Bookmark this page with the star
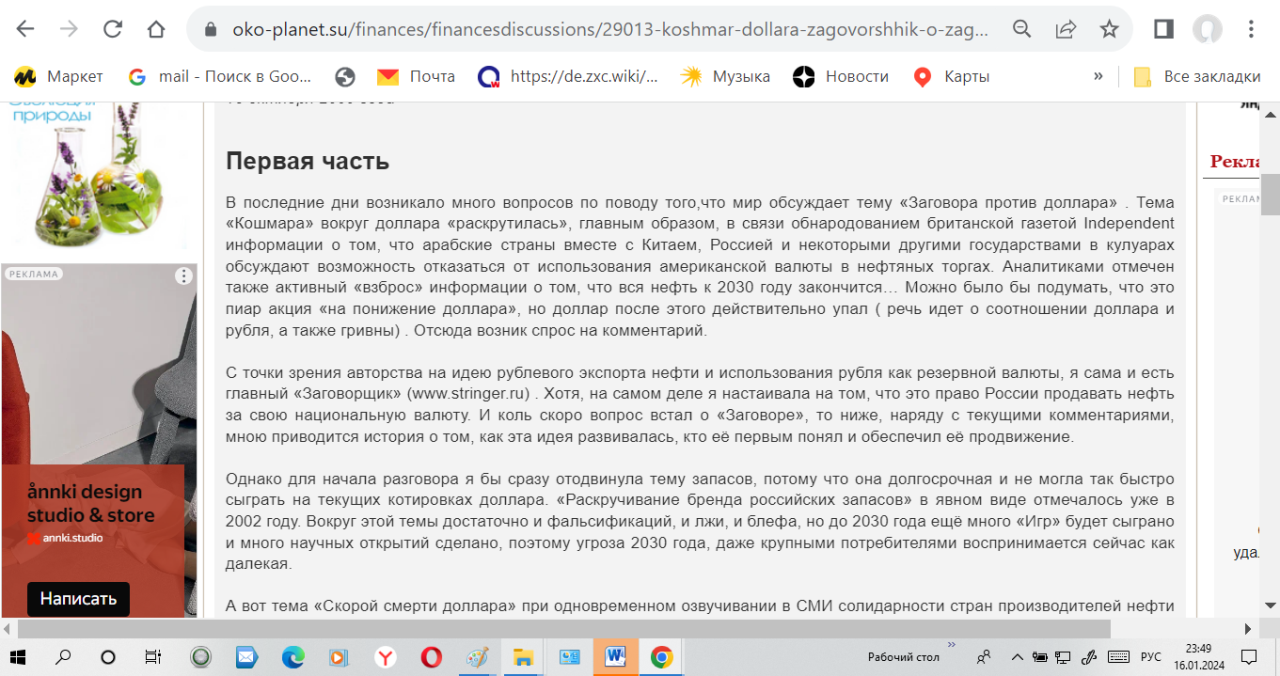1280x676 pixels. [1109, 29]
